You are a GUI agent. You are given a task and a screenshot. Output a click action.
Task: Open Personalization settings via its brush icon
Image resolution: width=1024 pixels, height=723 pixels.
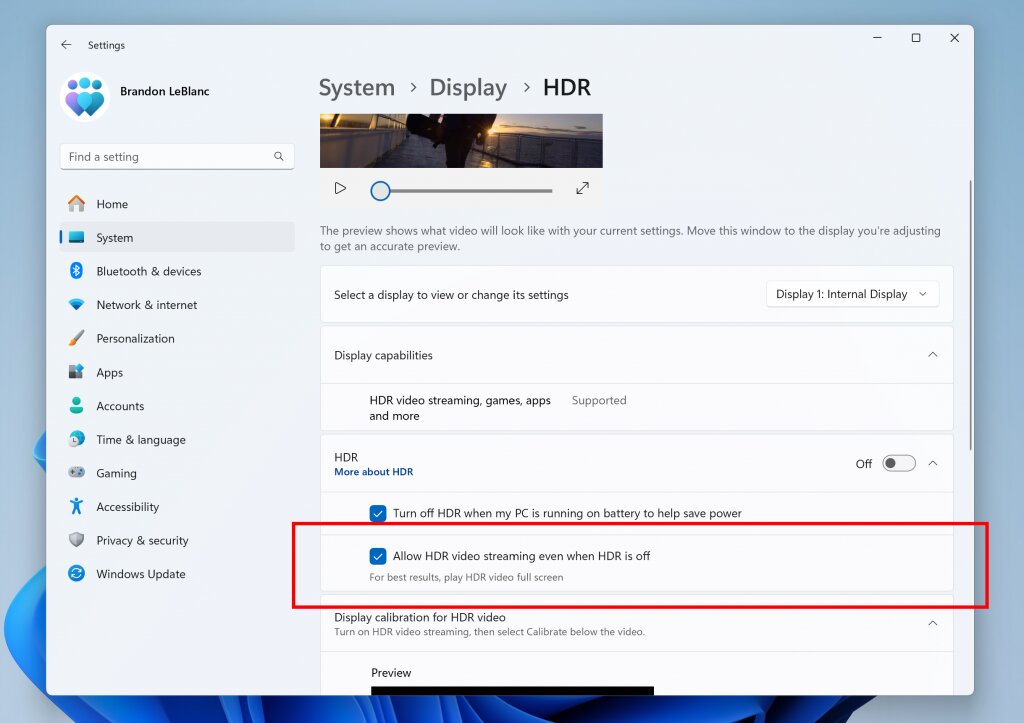[78, 338]
